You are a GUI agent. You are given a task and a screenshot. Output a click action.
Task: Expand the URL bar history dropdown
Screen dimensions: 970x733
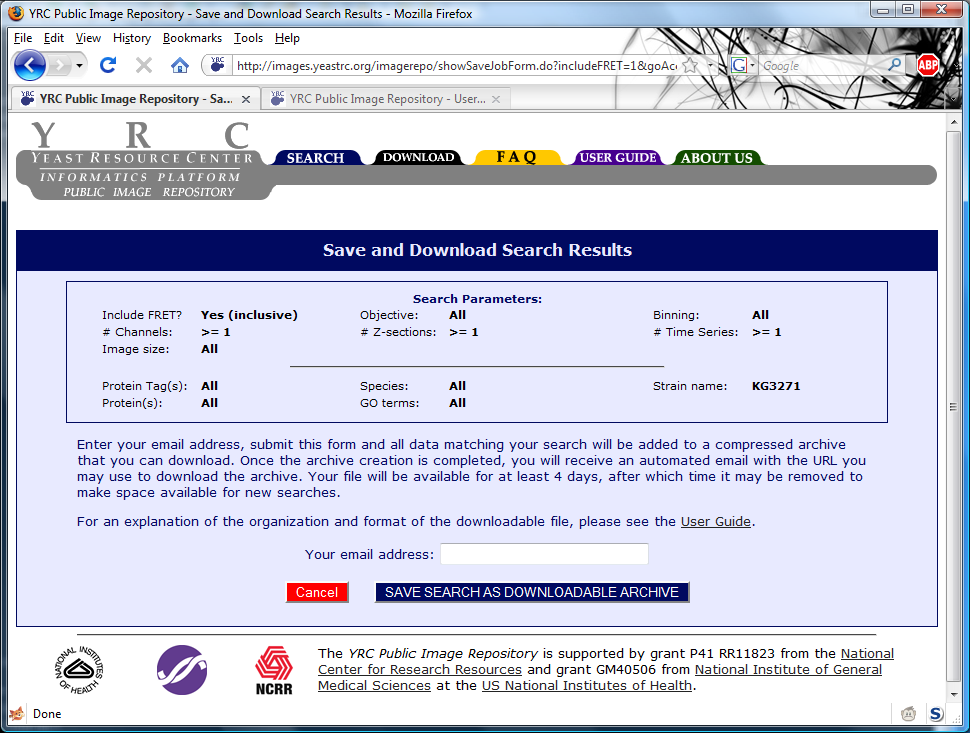click(711, 66)
